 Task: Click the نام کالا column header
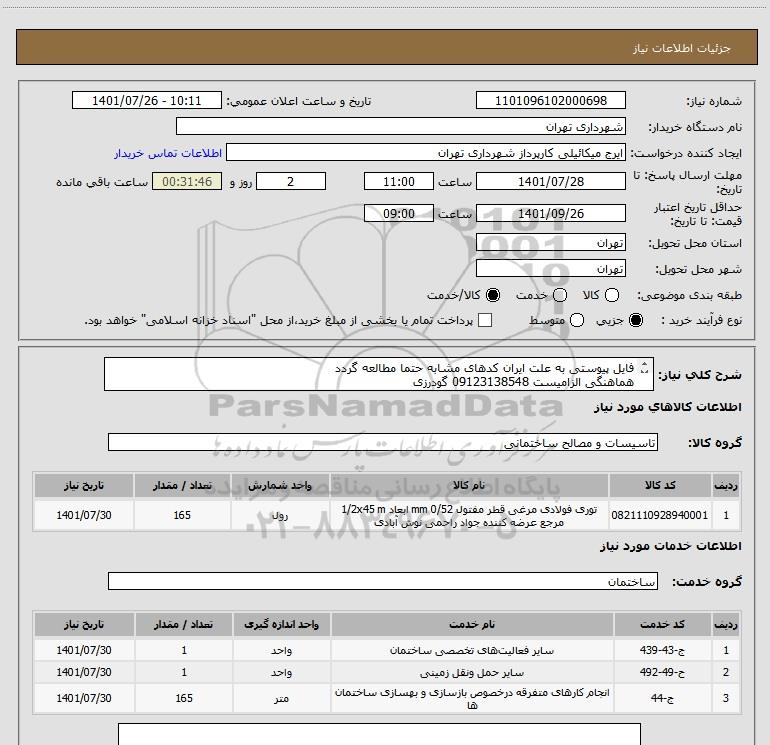pyautogui.click(x=469, y=485)
